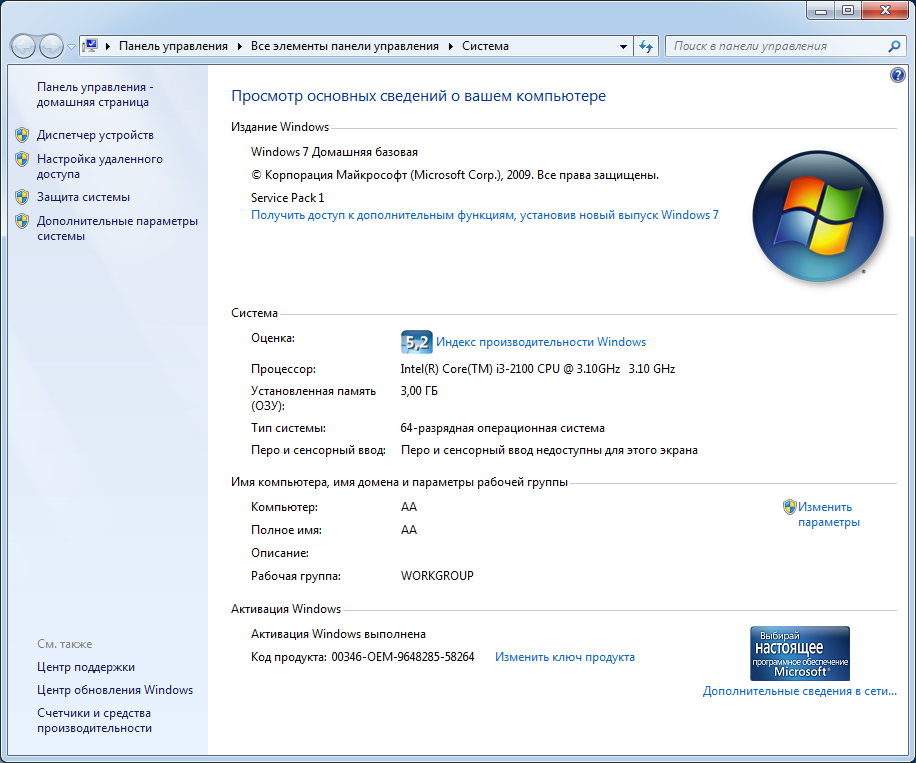Open Диспетчер устройств link

point(95,135)
